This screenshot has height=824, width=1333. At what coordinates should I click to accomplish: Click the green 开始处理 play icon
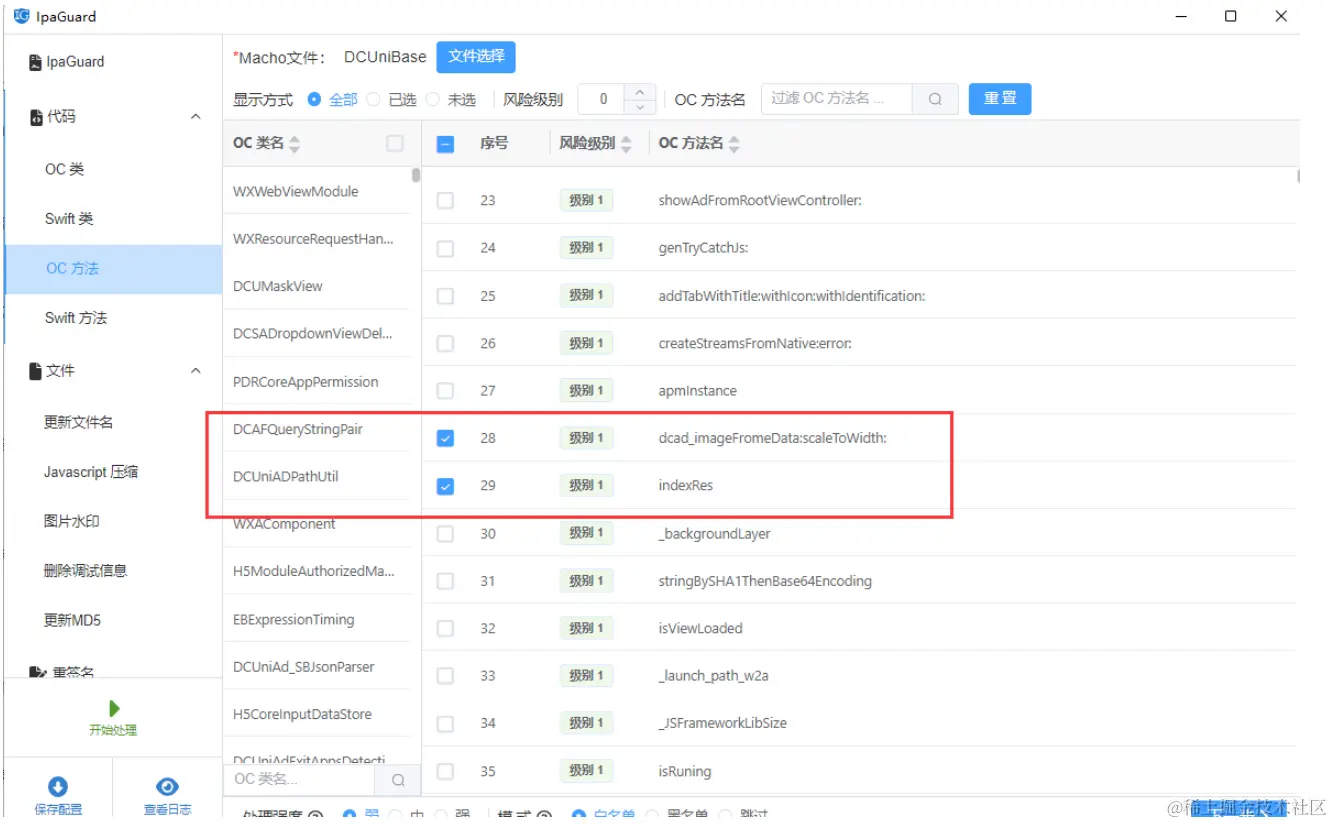(x=114, y=708)
